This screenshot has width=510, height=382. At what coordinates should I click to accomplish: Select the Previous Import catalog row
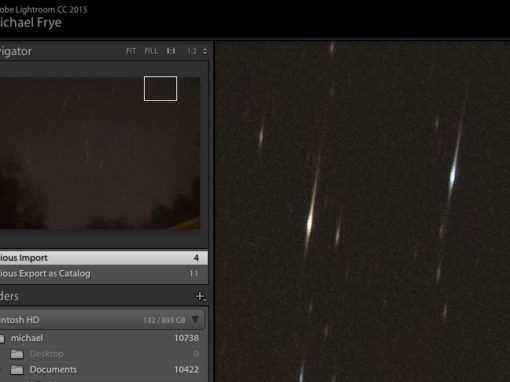click(x=104, y=258)
